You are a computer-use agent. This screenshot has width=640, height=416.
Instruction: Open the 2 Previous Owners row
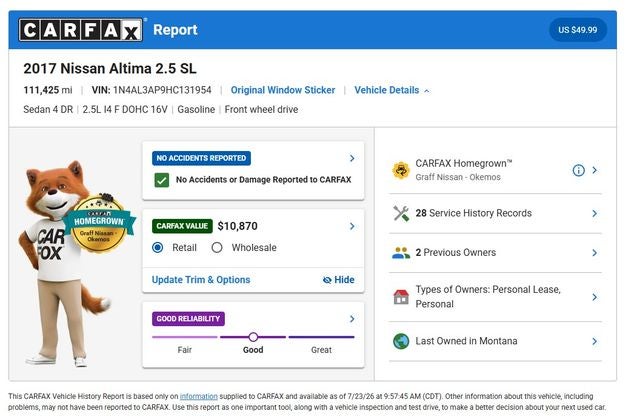pyautogui.click(x=496, y=253)
